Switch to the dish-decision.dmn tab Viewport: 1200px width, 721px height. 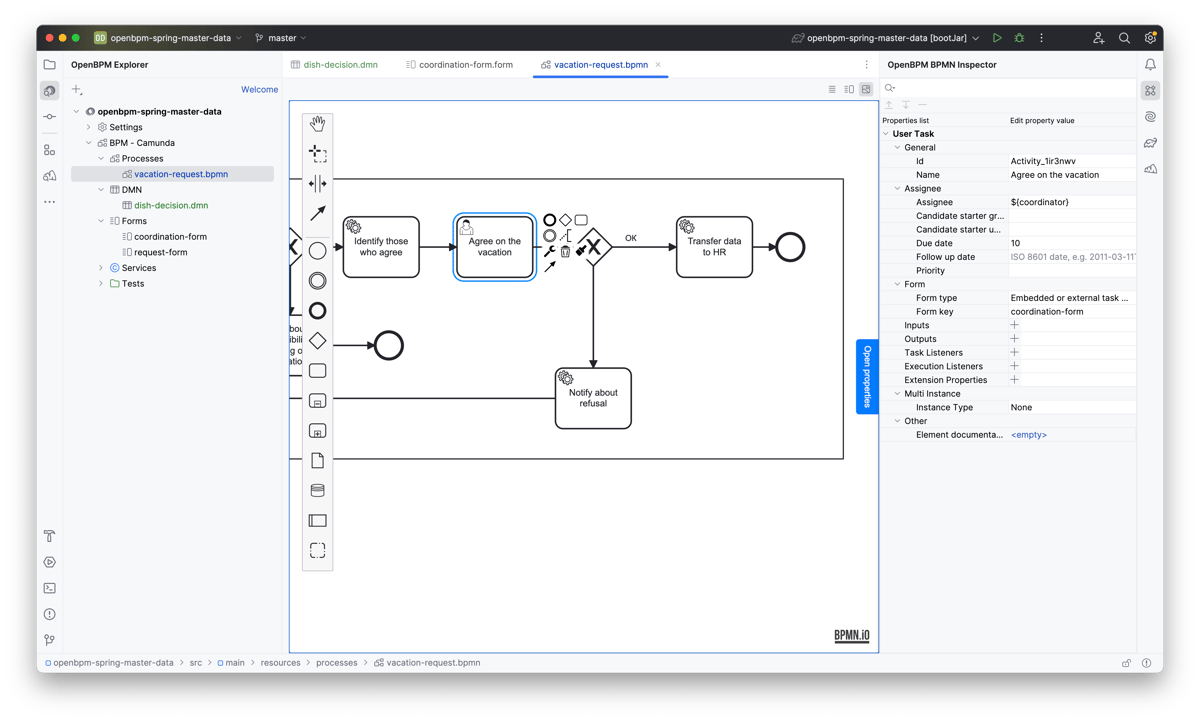pyautogui.click(x=340, y=65)
